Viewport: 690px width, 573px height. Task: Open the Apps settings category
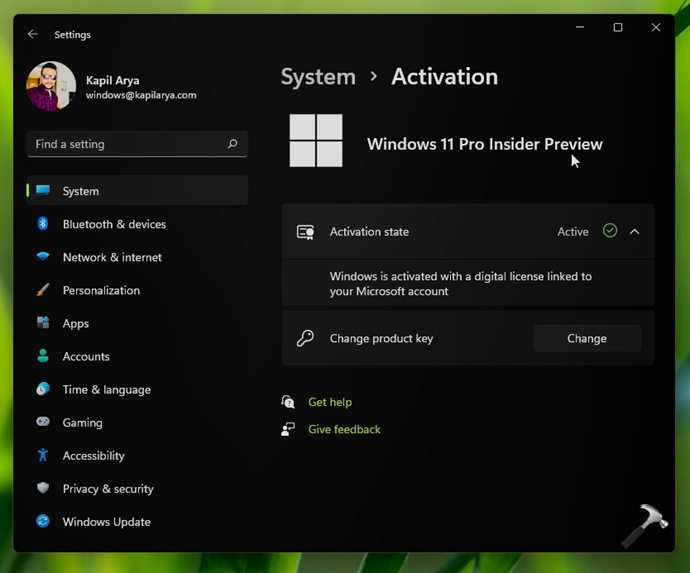[x=76, y=323]
